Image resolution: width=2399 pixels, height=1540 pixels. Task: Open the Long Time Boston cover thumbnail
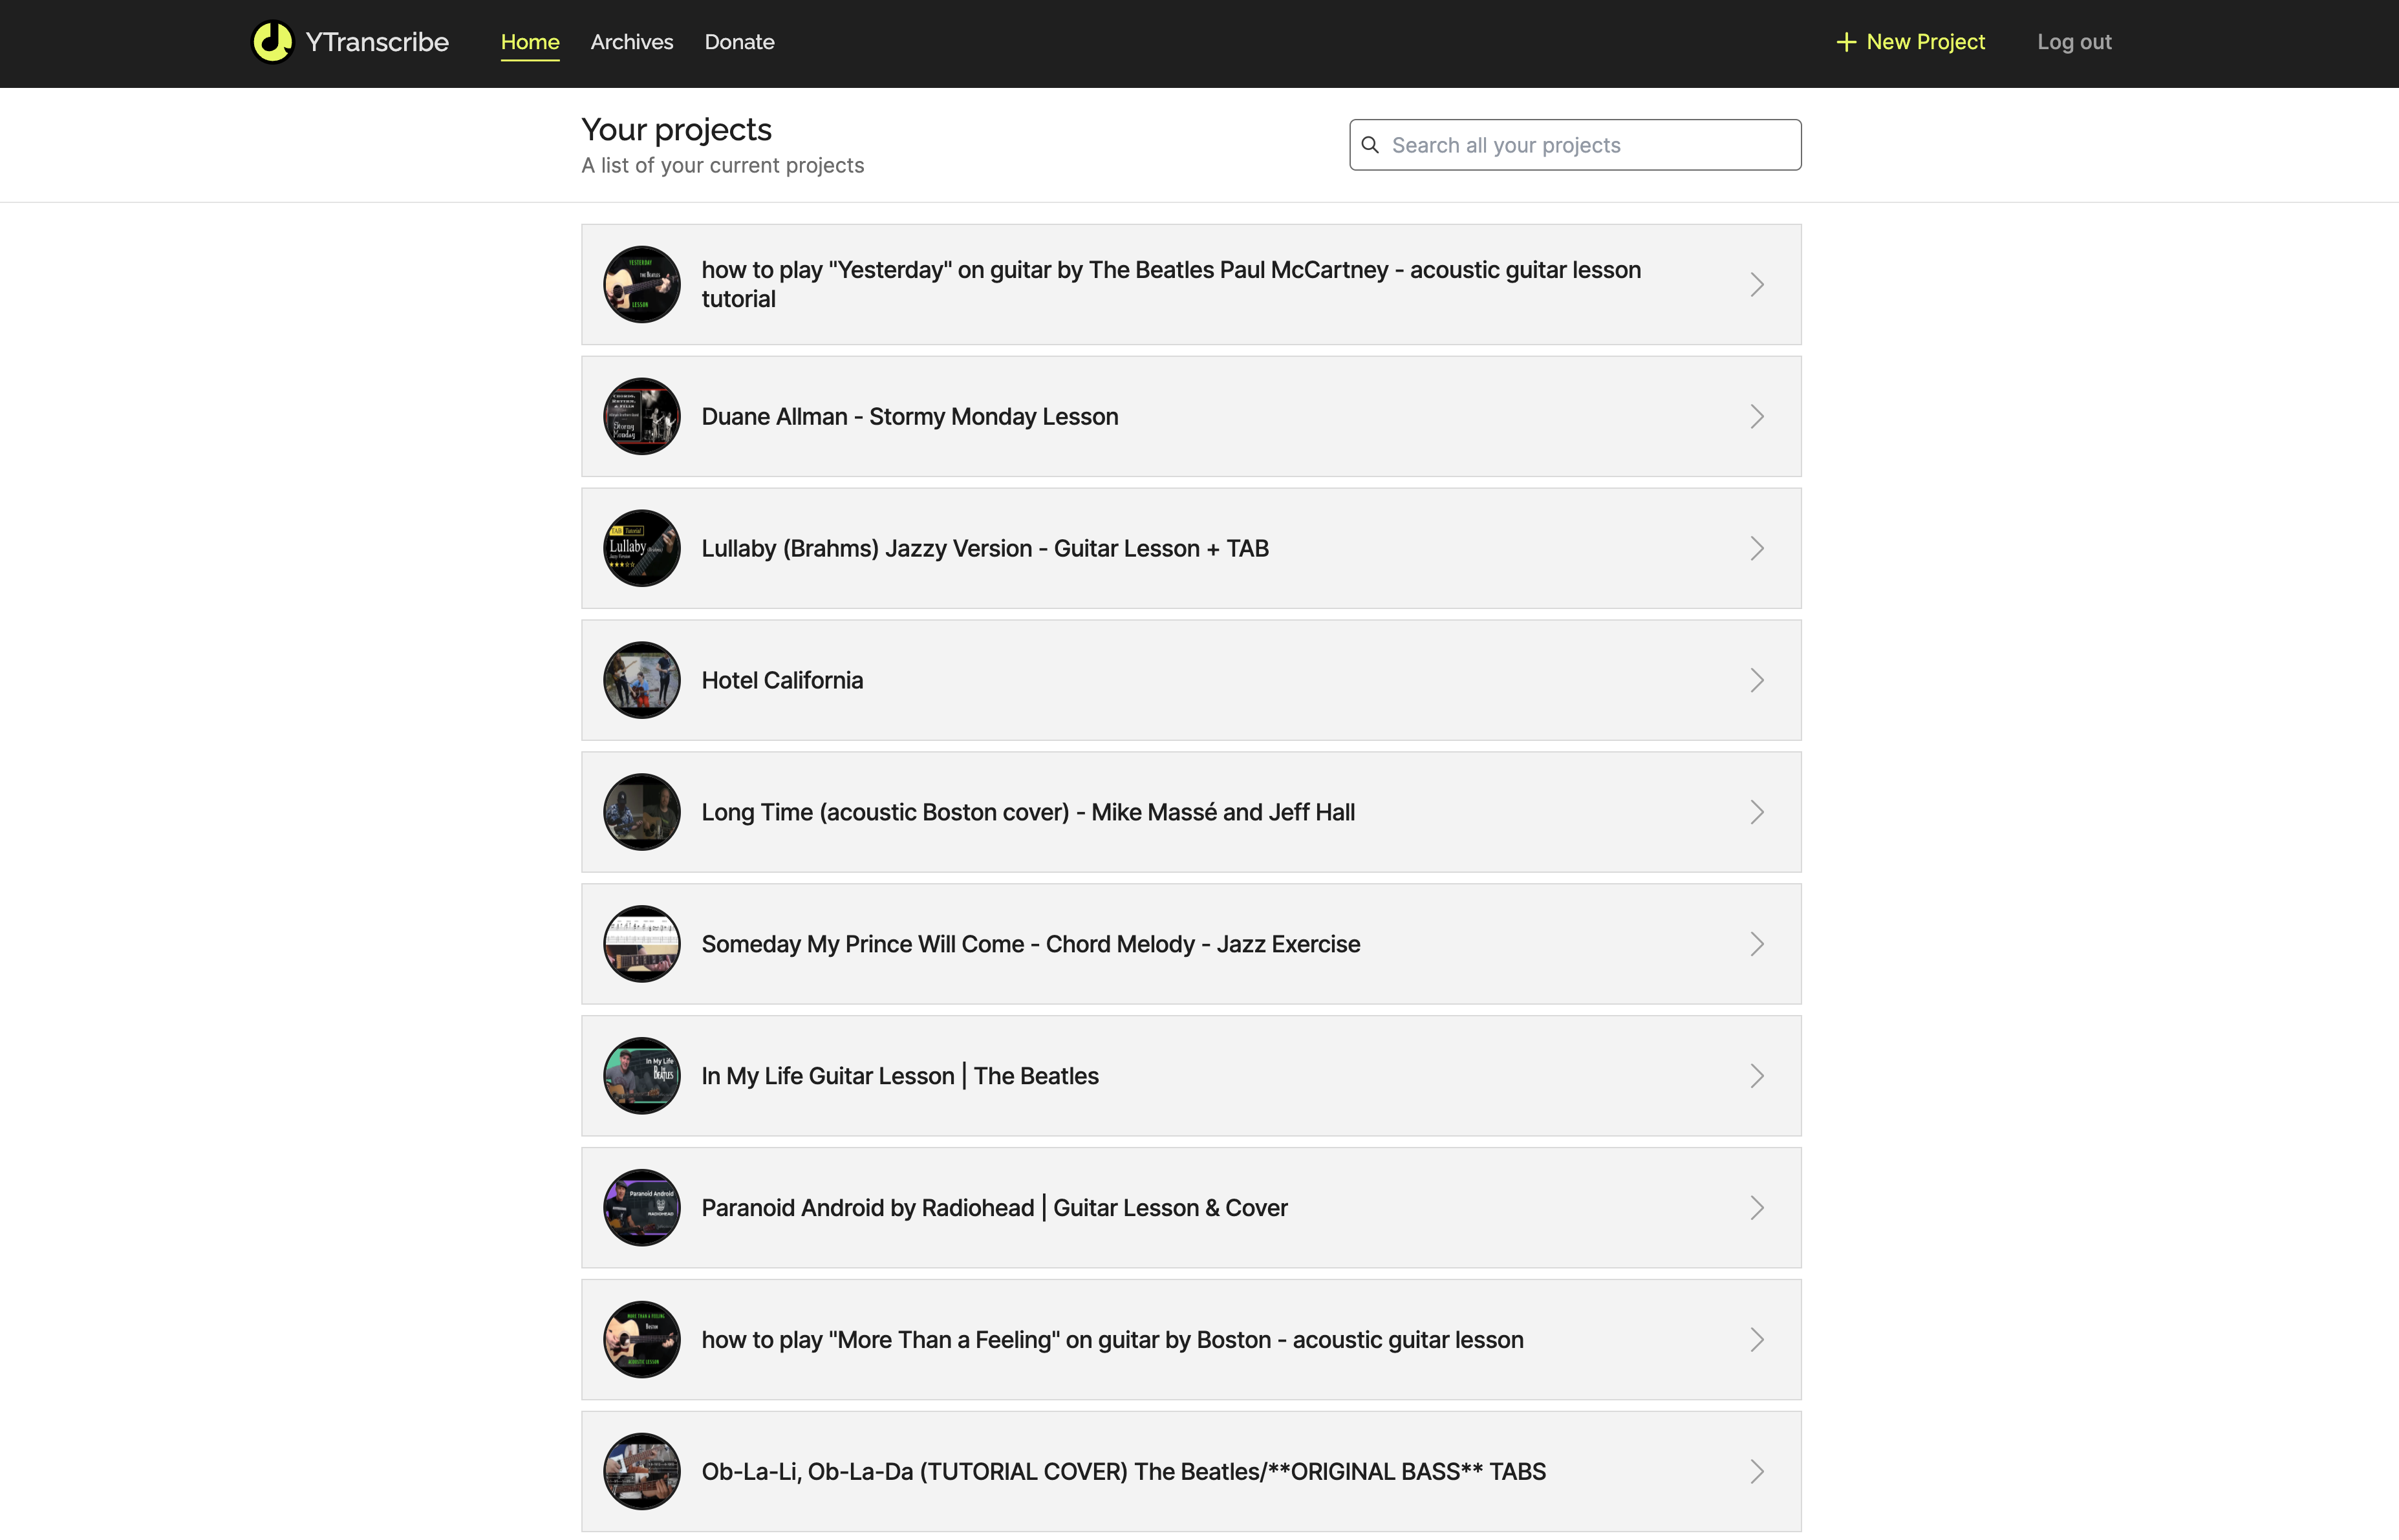coord(642,812)
